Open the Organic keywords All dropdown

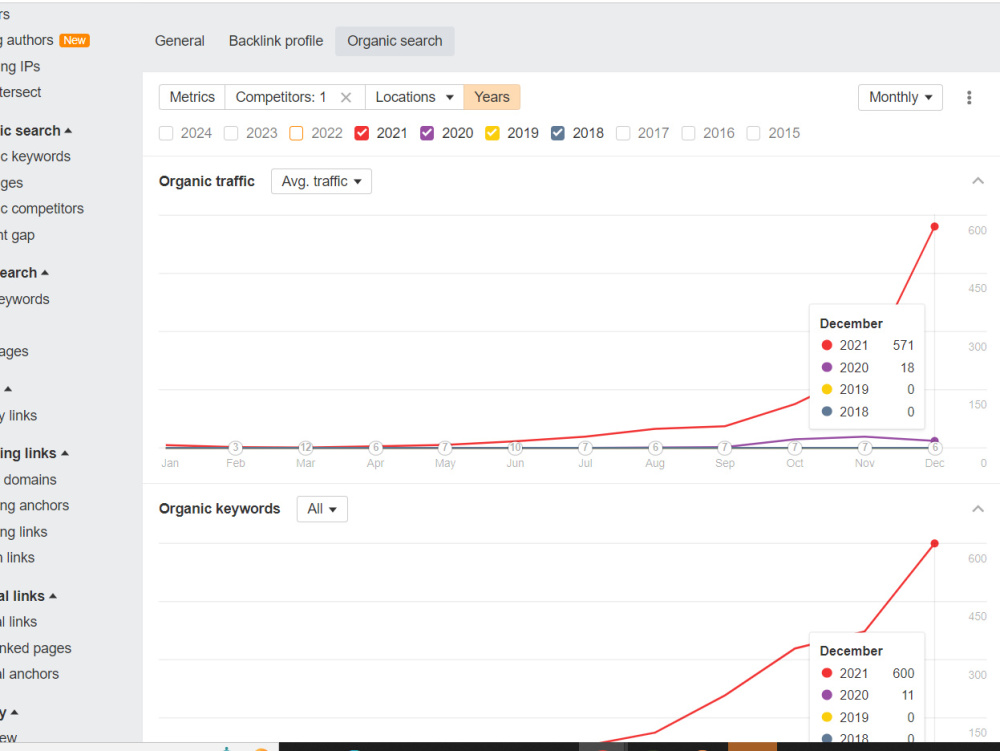[322, 509]
